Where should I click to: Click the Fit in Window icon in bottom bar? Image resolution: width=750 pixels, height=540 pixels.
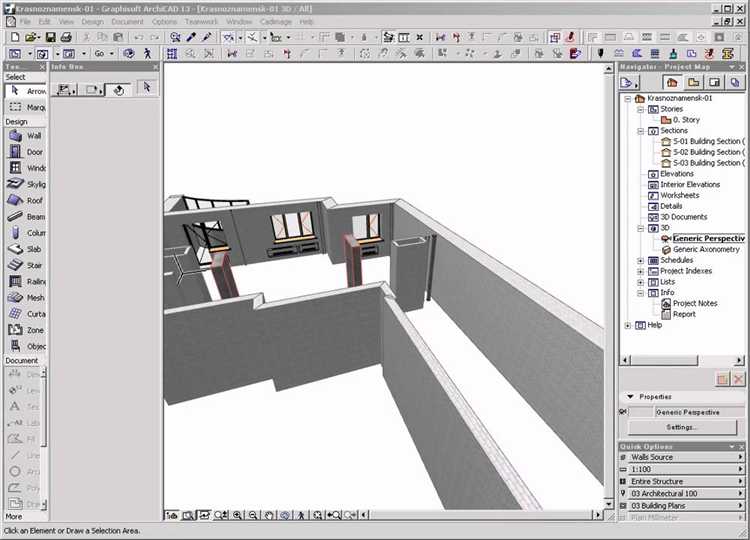pos(317,515)
